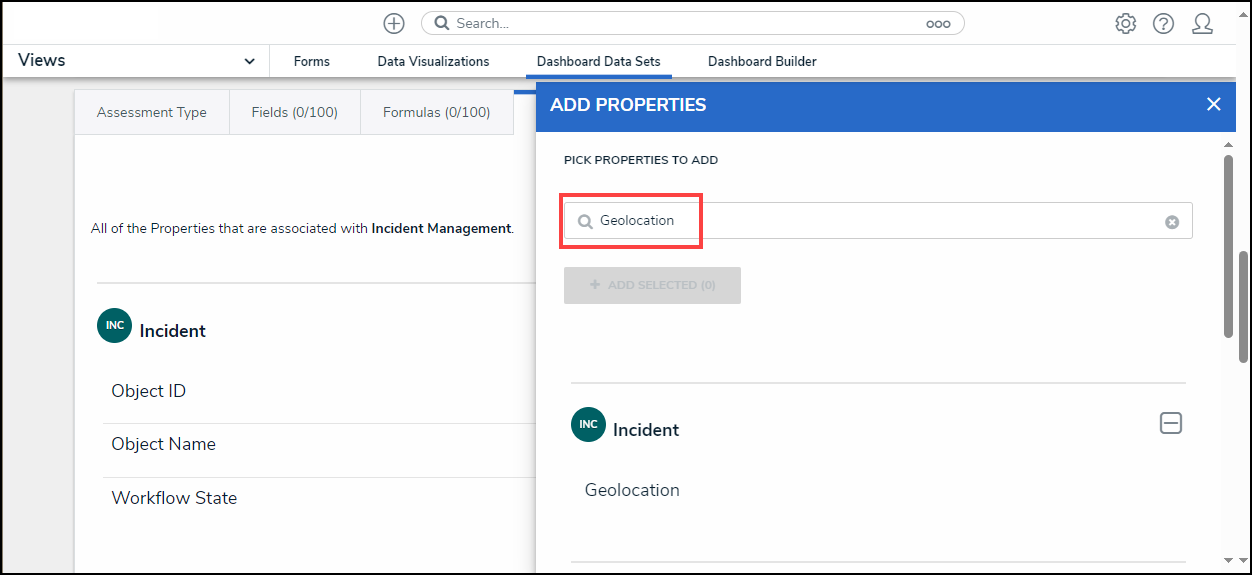Image resolution: width=1252 pixels, height=575 pixels.
Task: Click the Geolocation property search field
Action: tap(880, 221)
